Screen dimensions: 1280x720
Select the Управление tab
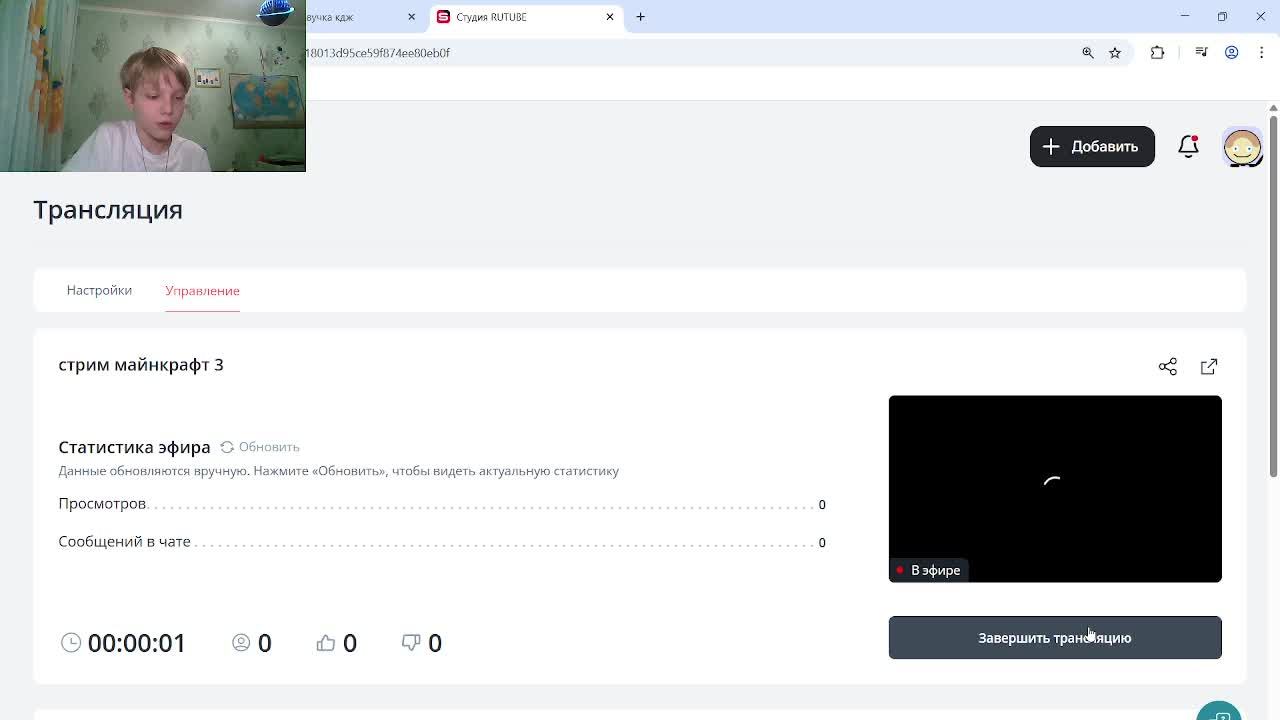tap(202, 290)
